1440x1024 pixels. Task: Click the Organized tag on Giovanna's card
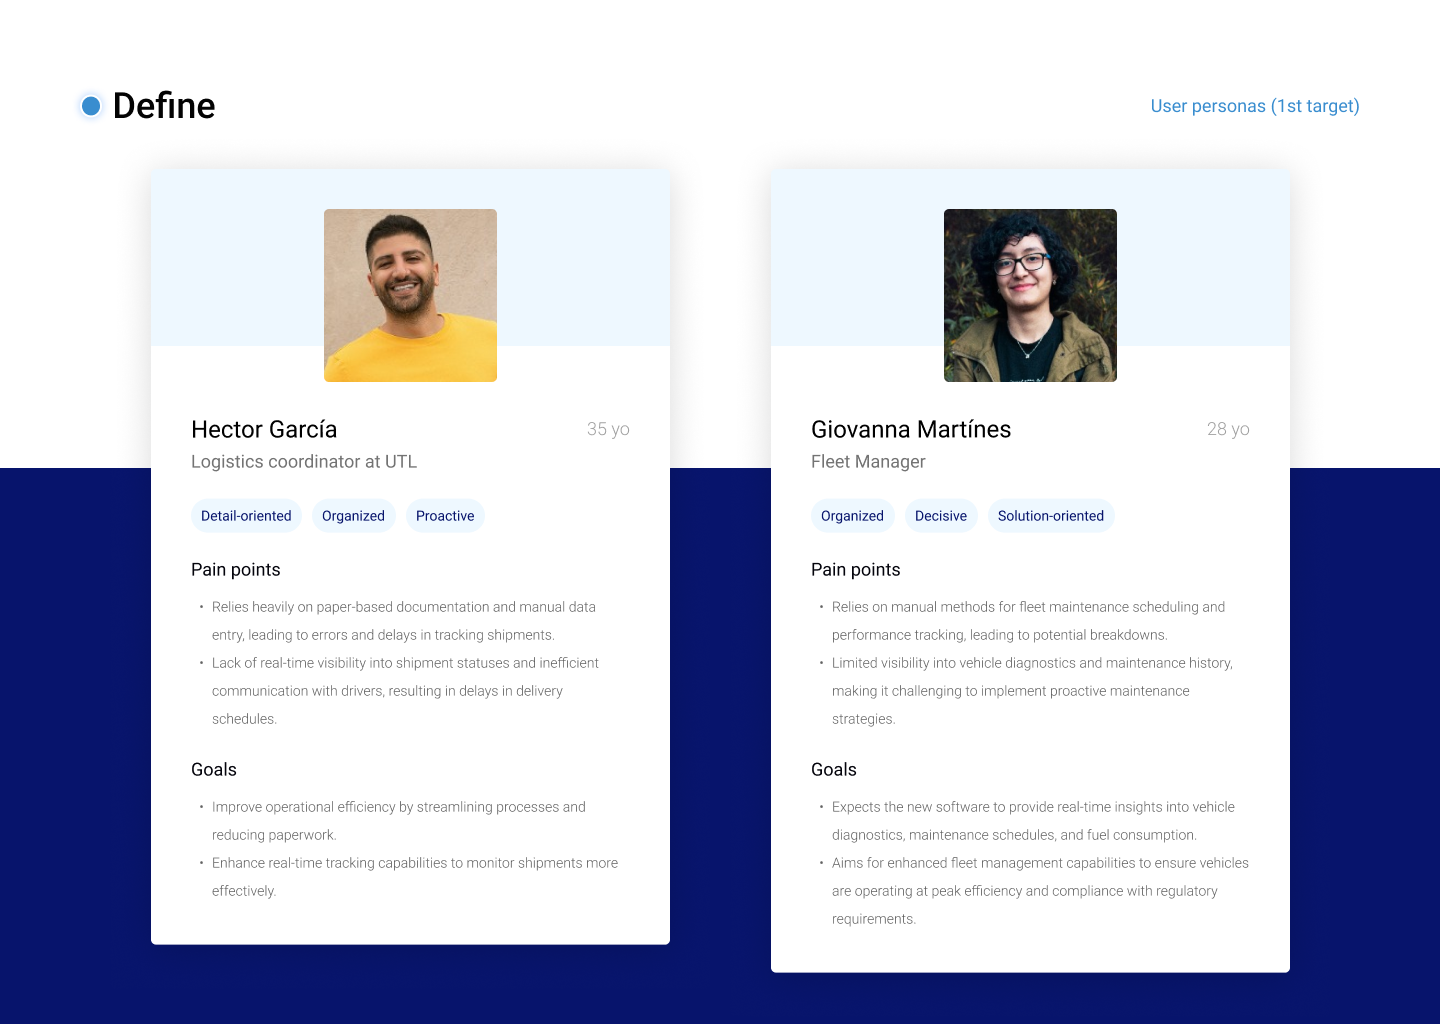point(852,516)
